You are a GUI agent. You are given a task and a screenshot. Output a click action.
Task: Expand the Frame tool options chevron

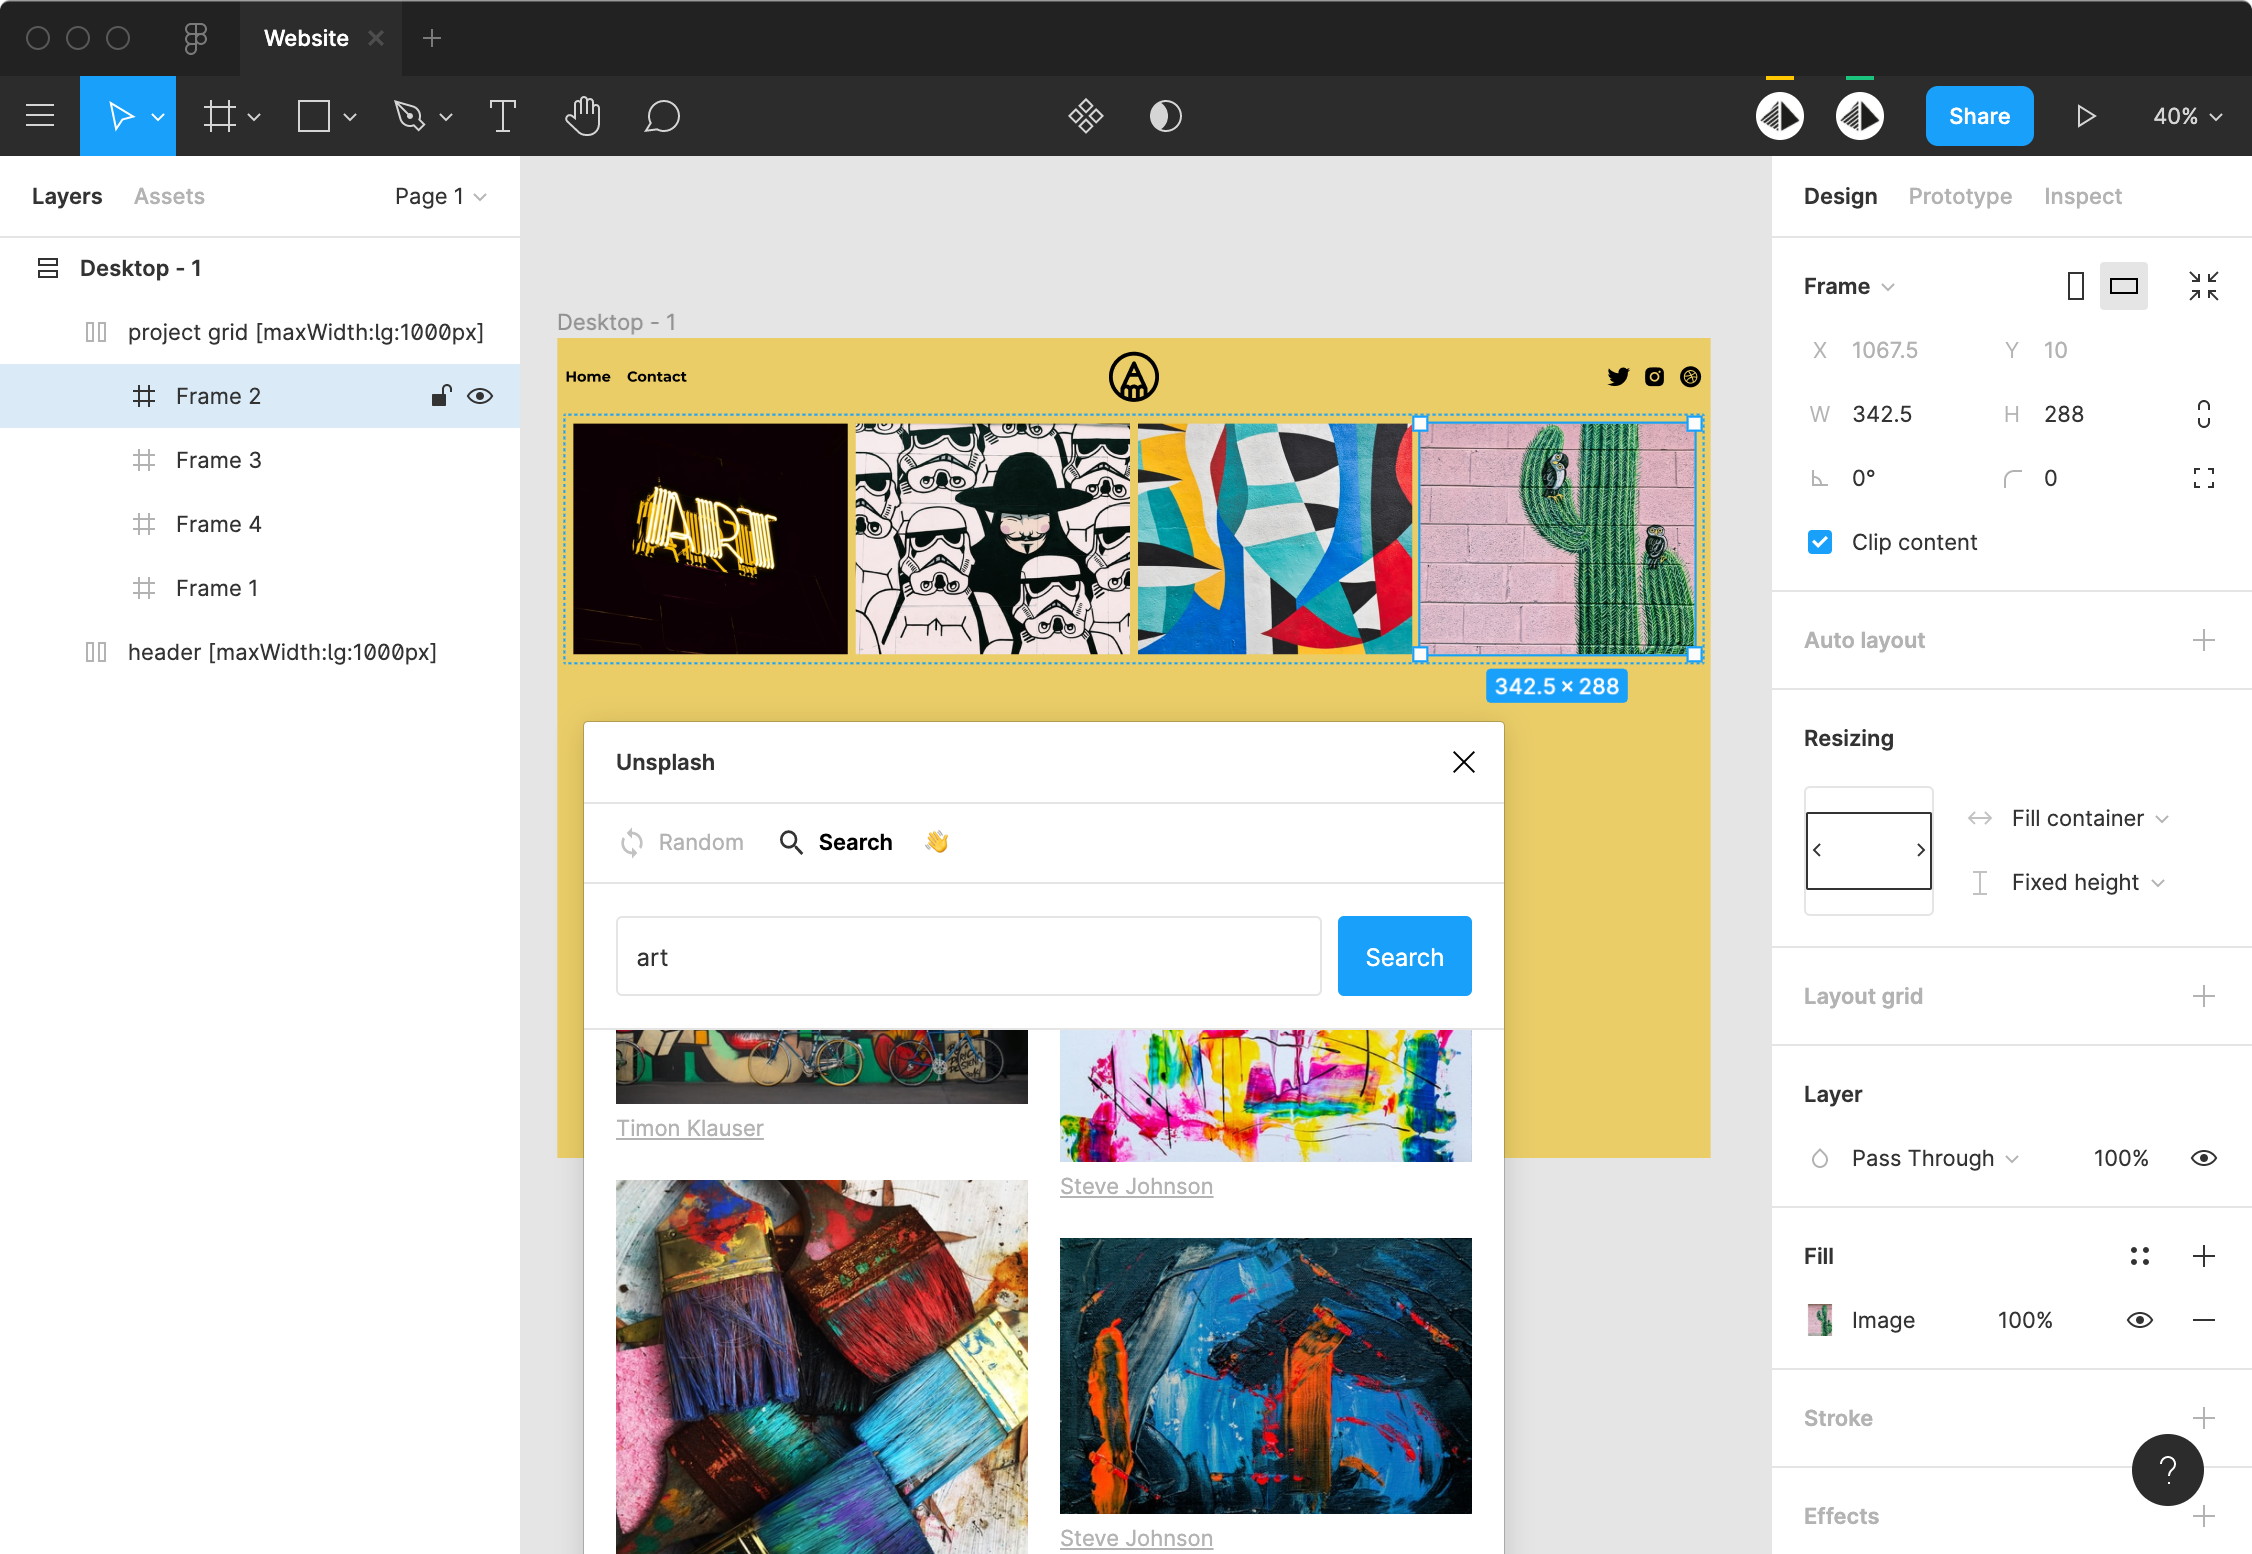[x=254, y=117]
